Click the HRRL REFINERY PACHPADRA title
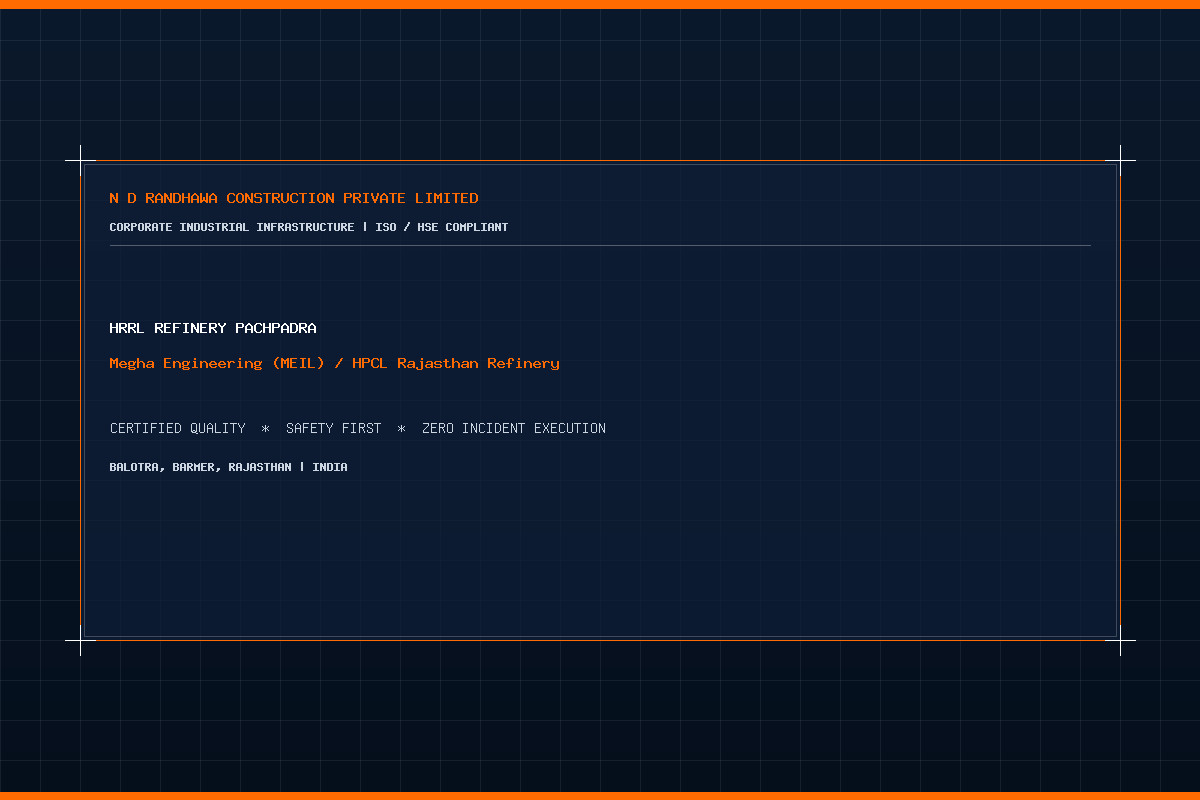 213,328
